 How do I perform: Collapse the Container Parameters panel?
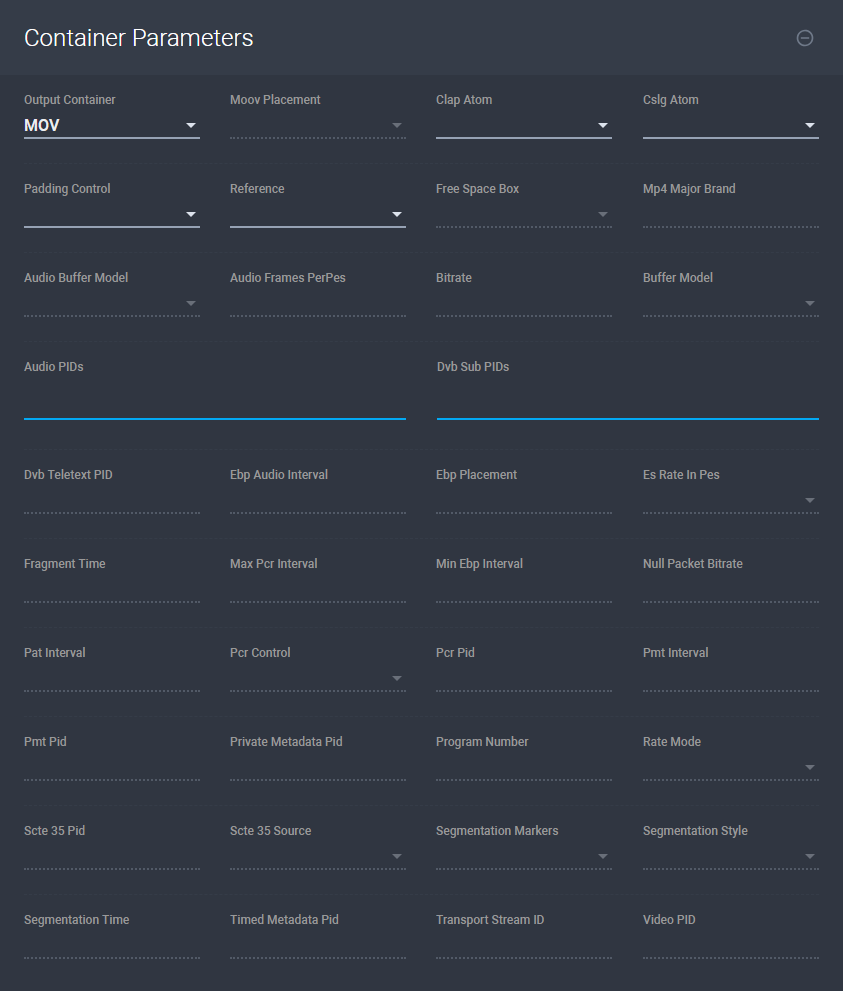tap(804, 38)
